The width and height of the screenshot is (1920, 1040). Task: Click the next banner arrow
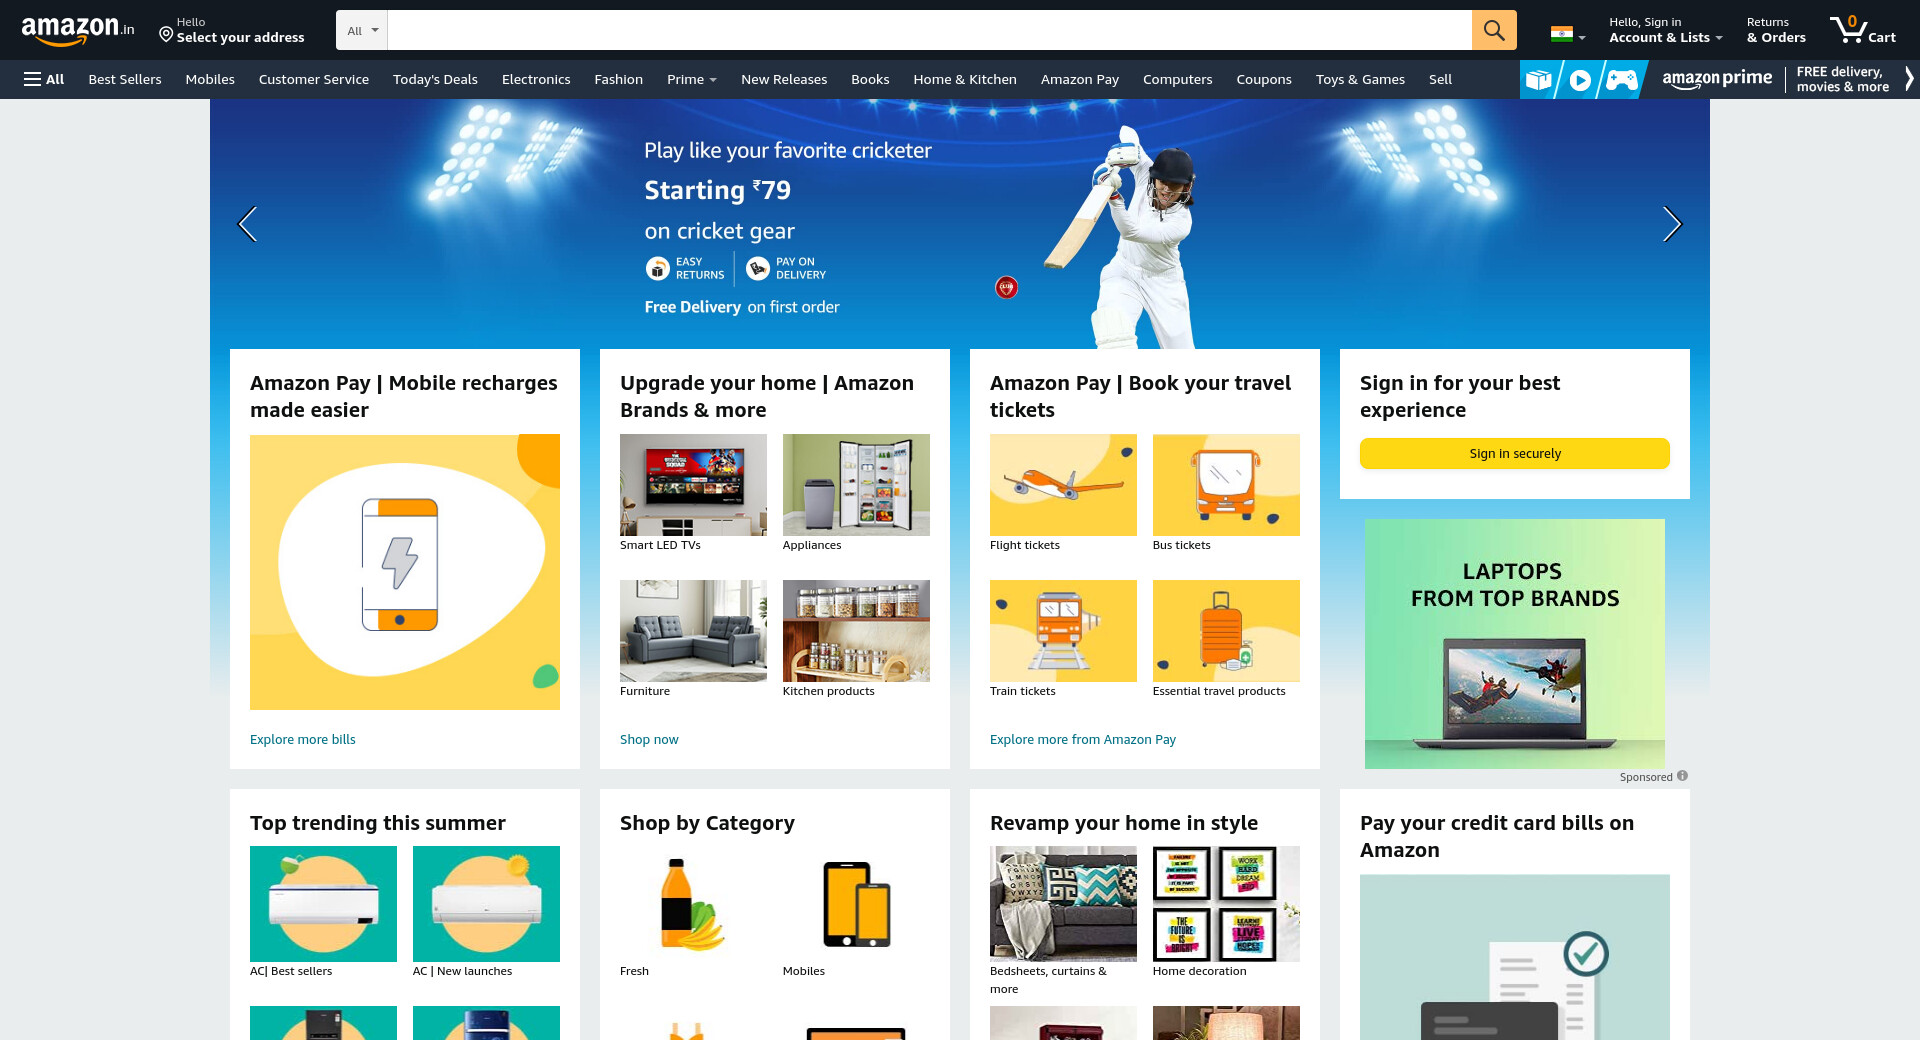pyautogui.click(x=1671, y=224)
